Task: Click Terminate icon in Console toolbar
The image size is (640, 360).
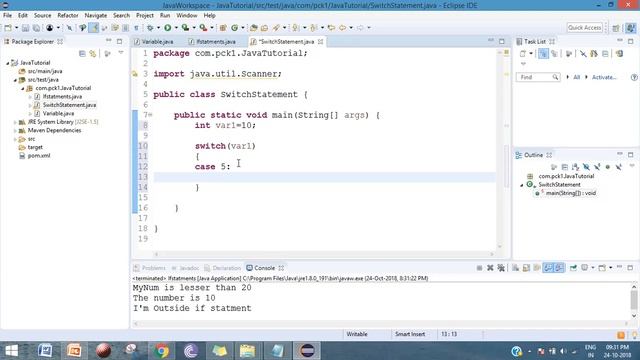Action: [479, 268]
